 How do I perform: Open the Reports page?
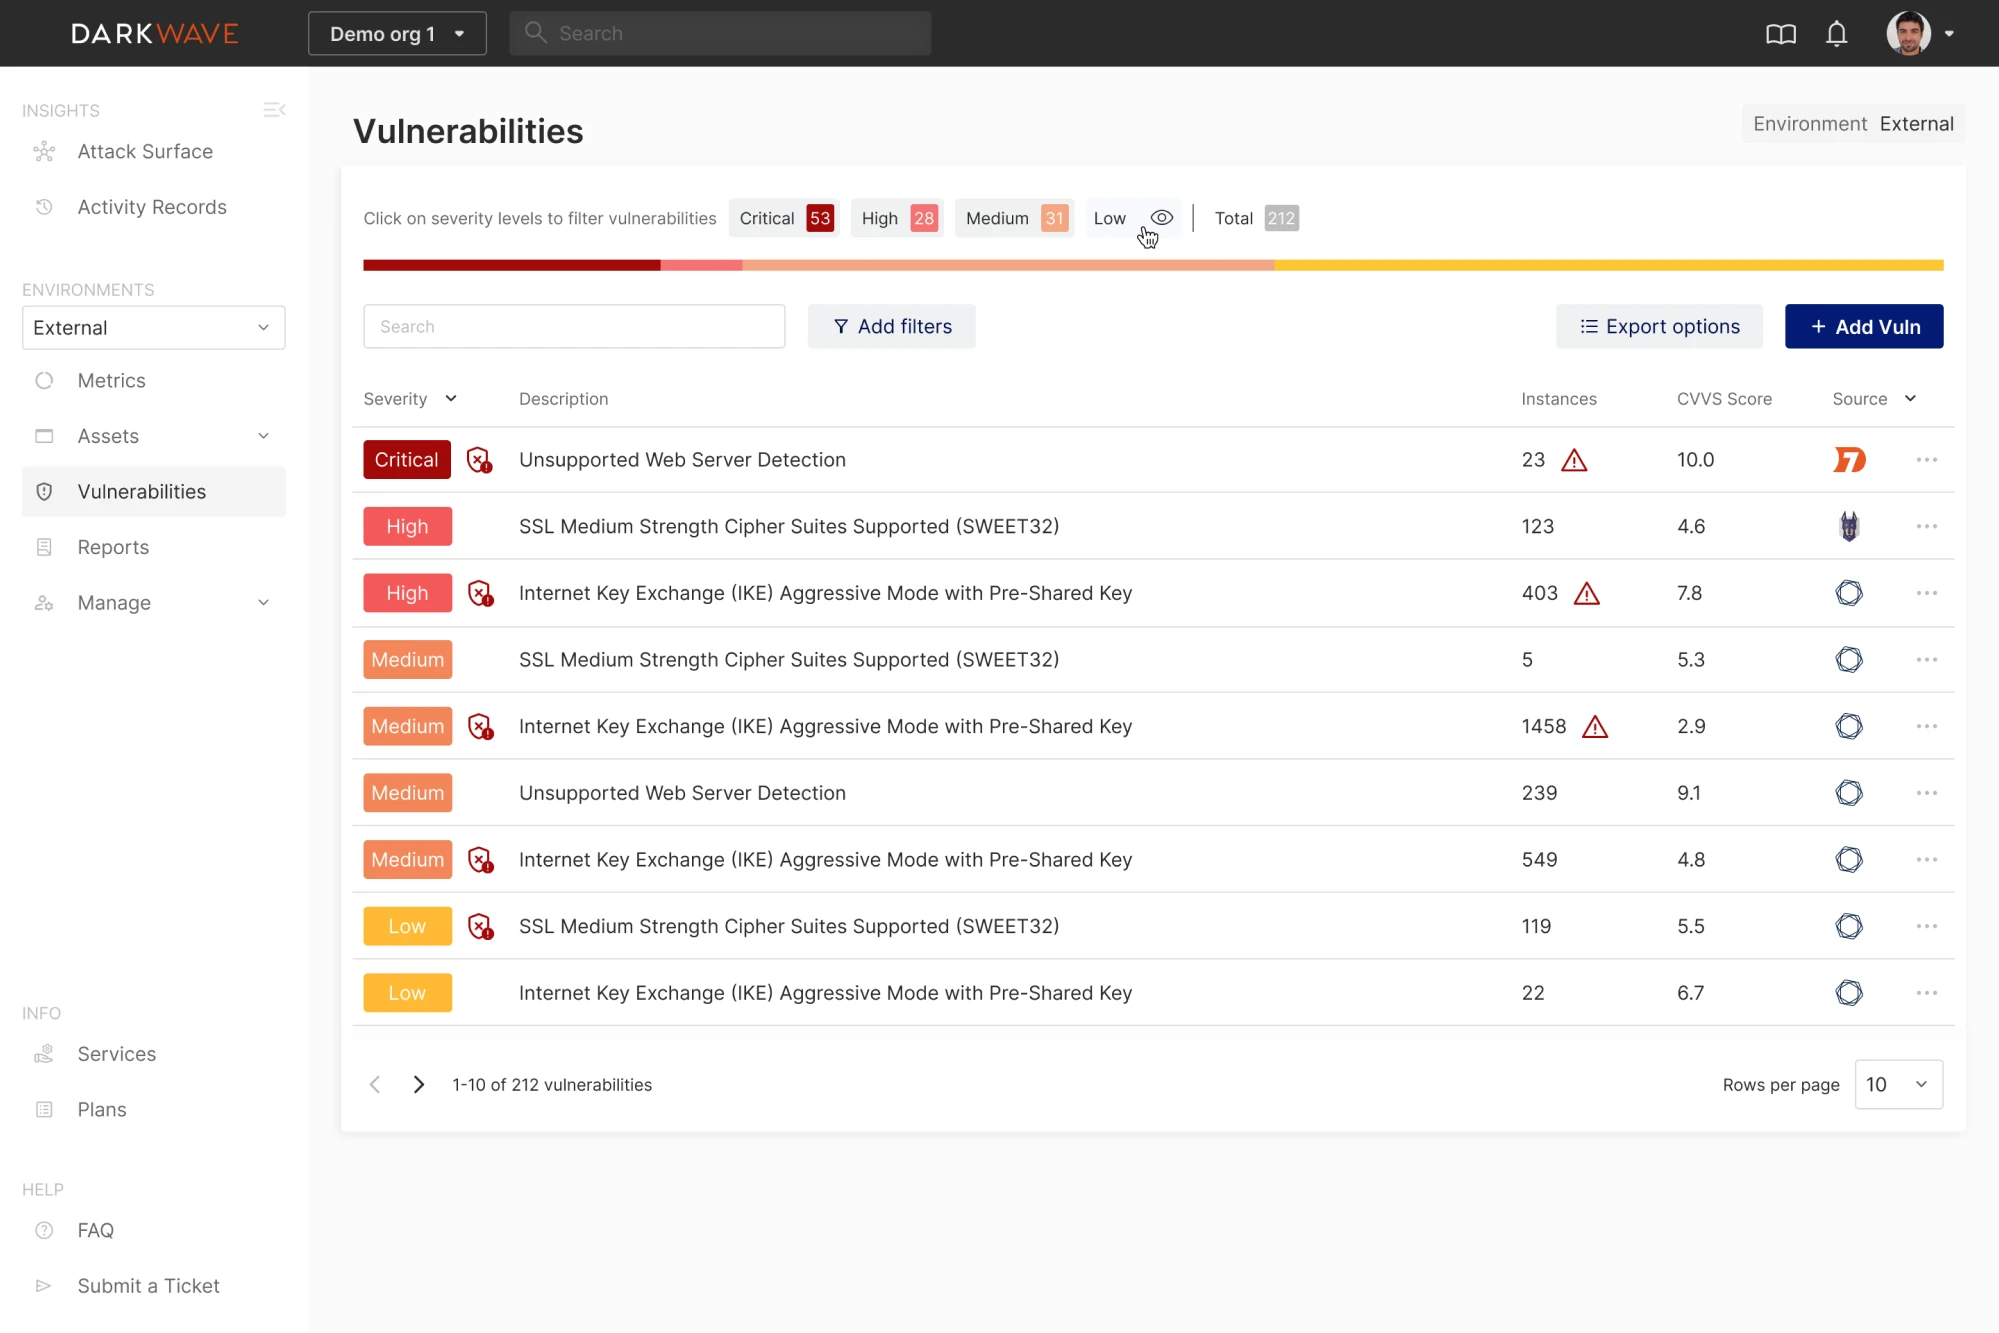pos(113,547)
